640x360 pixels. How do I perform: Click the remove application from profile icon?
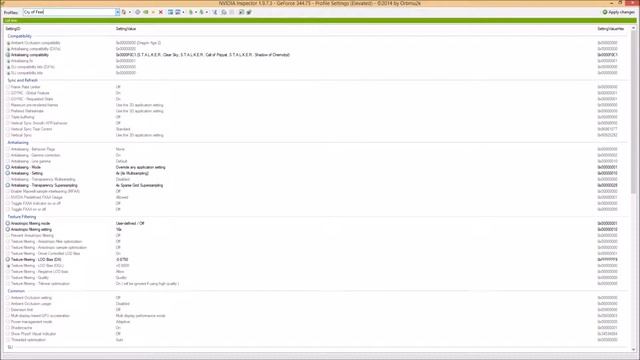178,12
